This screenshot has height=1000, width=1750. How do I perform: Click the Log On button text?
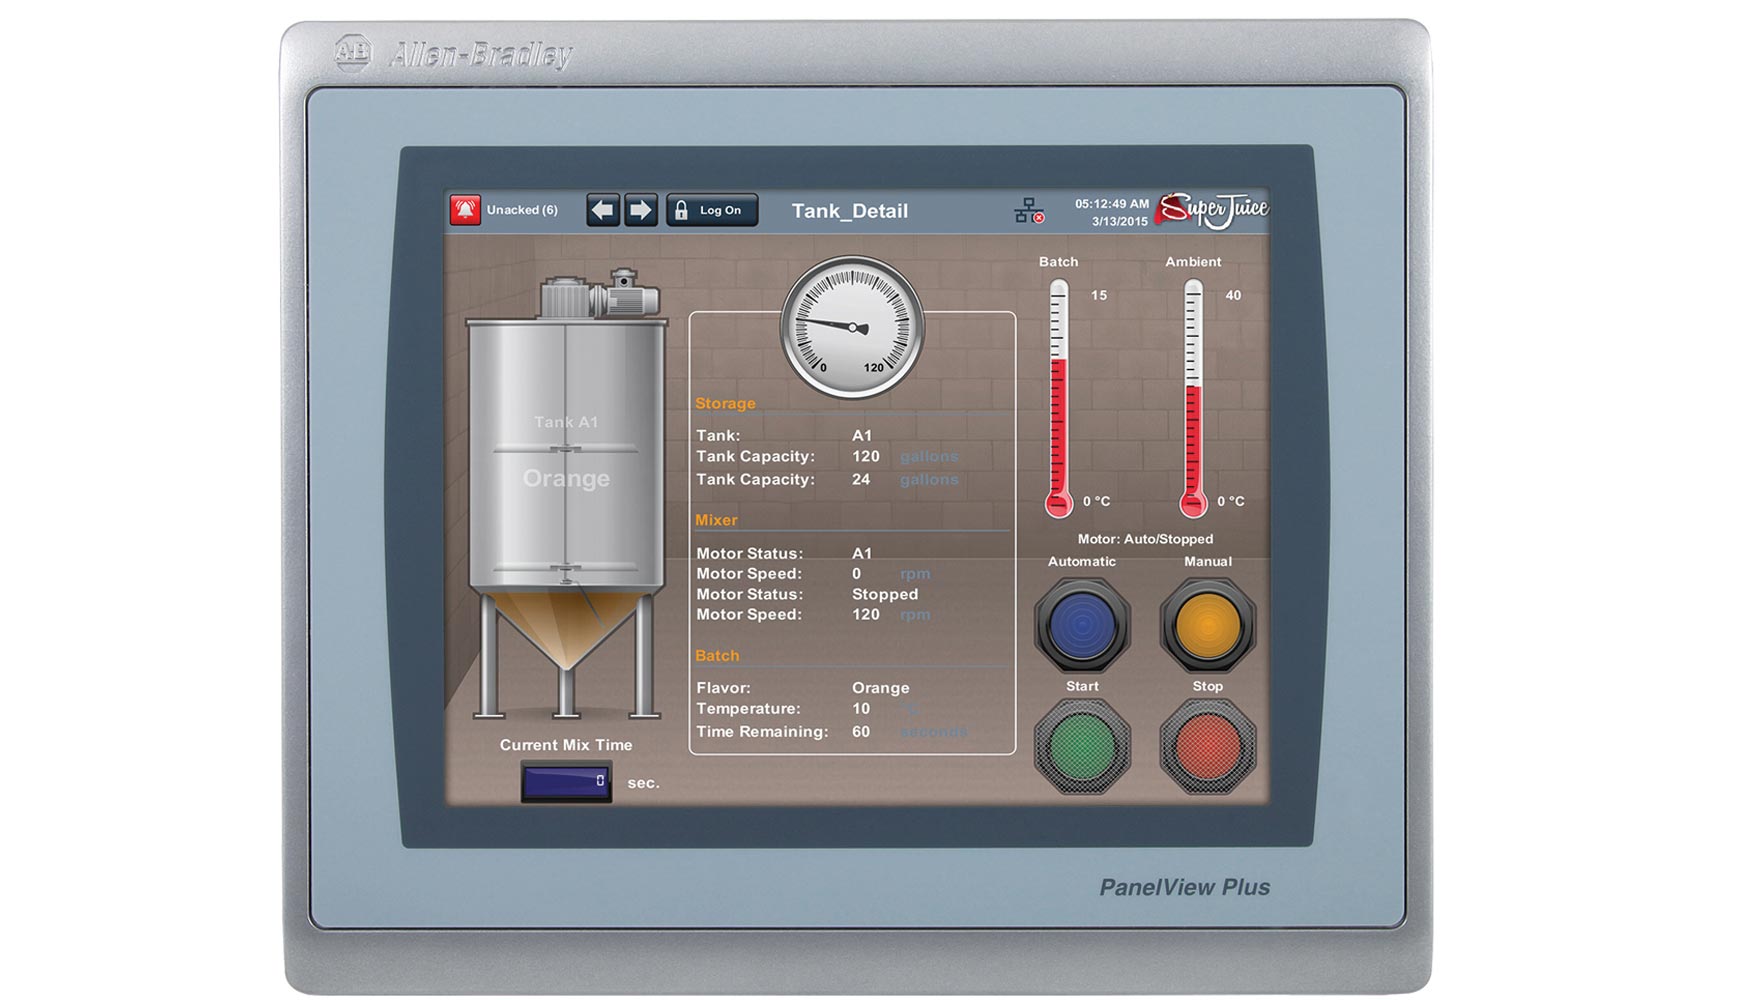[x=720, y=210]
